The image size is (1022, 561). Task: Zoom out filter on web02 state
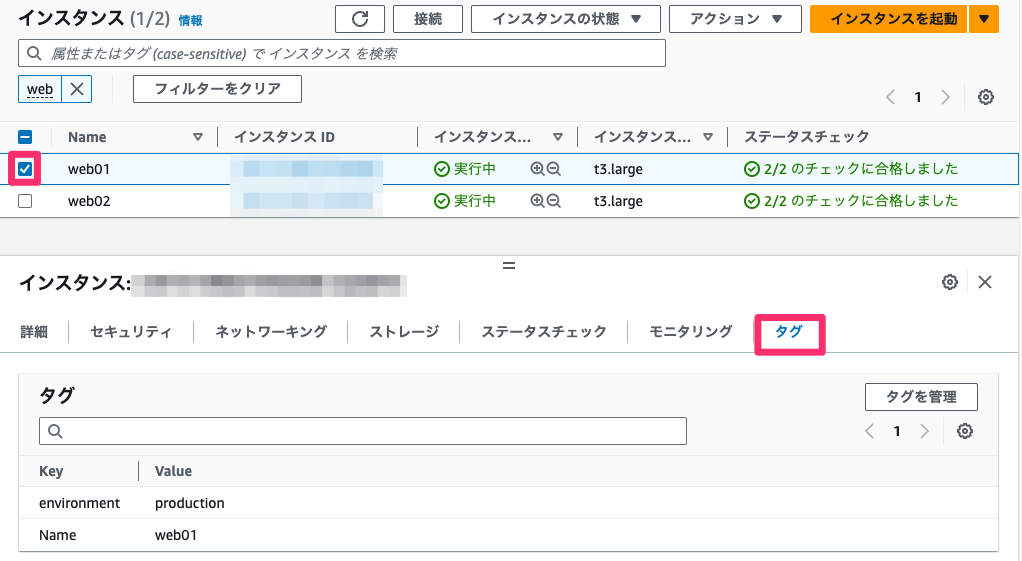pos(553,201)
